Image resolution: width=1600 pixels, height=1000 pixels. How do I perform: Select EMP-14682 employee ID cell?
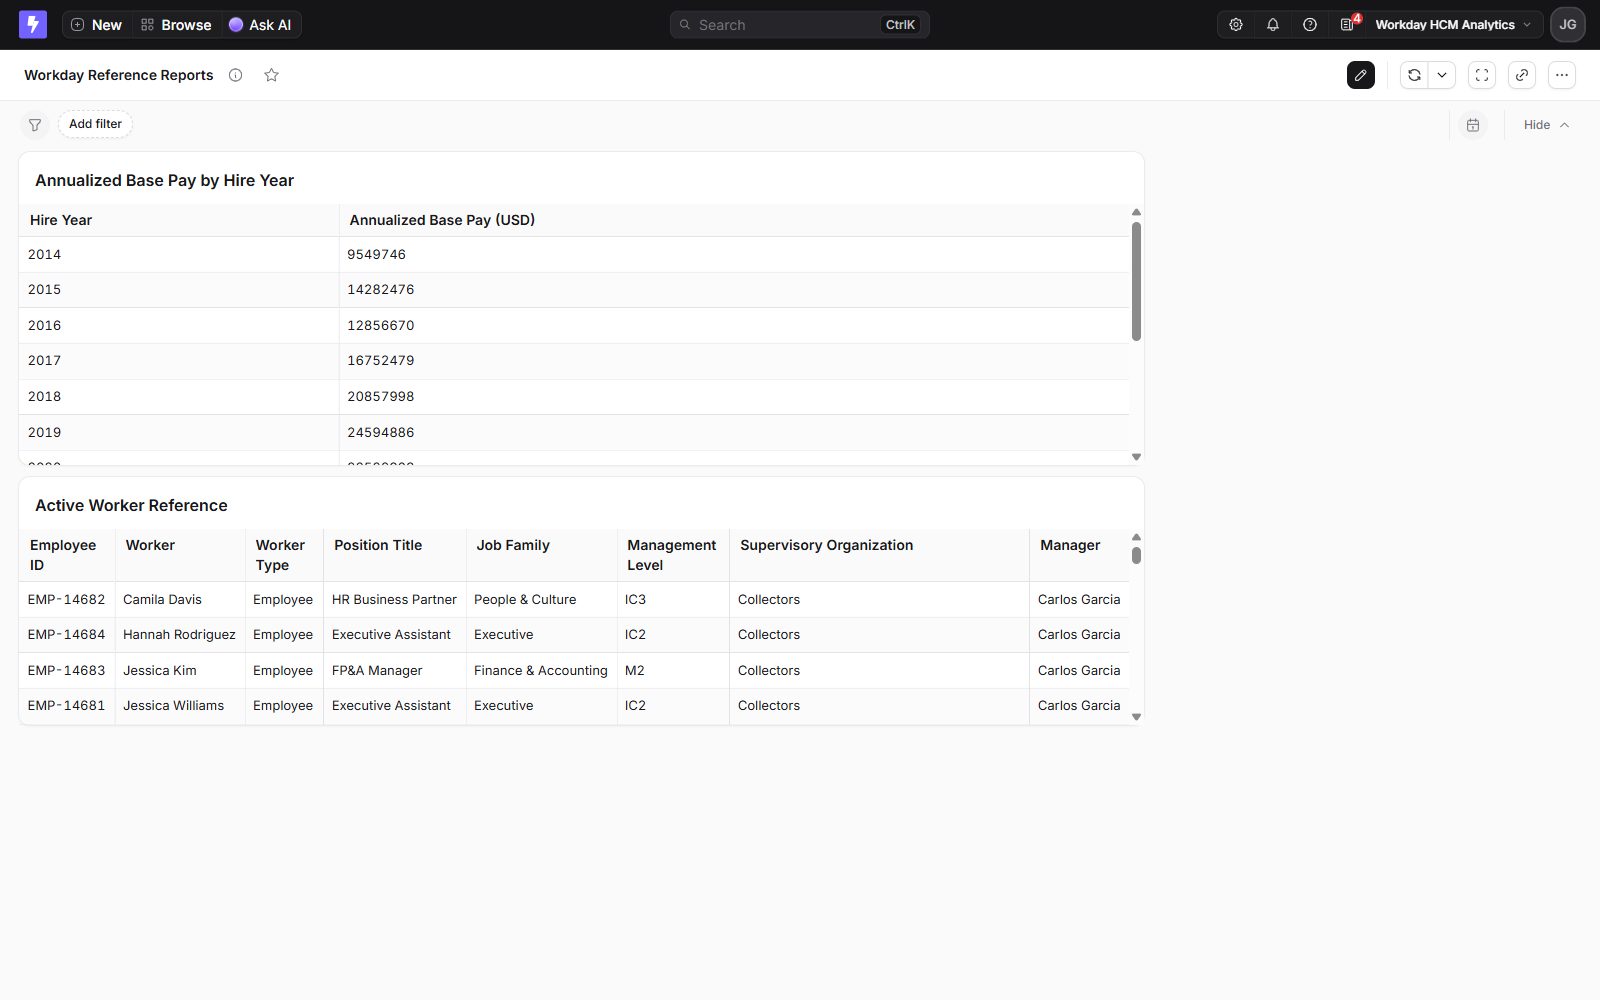pyautogui.click(x=67, y=599)
